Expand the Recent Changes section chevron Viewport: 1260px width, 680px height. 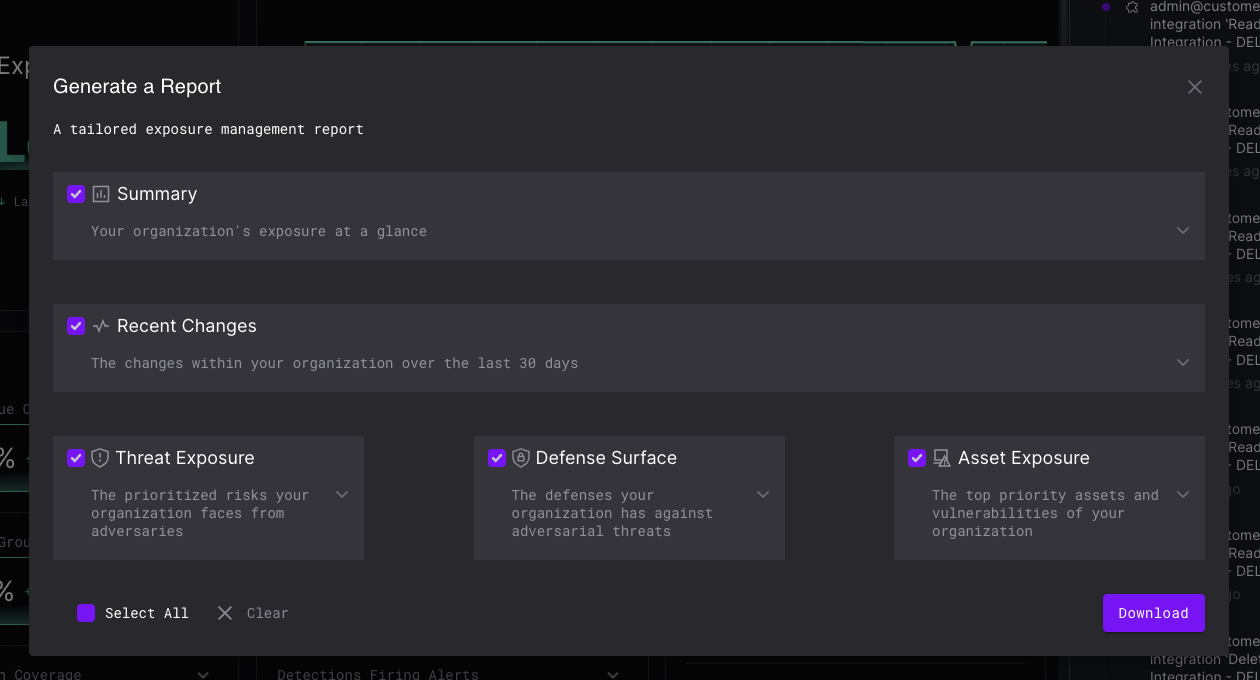[x=1182, y=363]
